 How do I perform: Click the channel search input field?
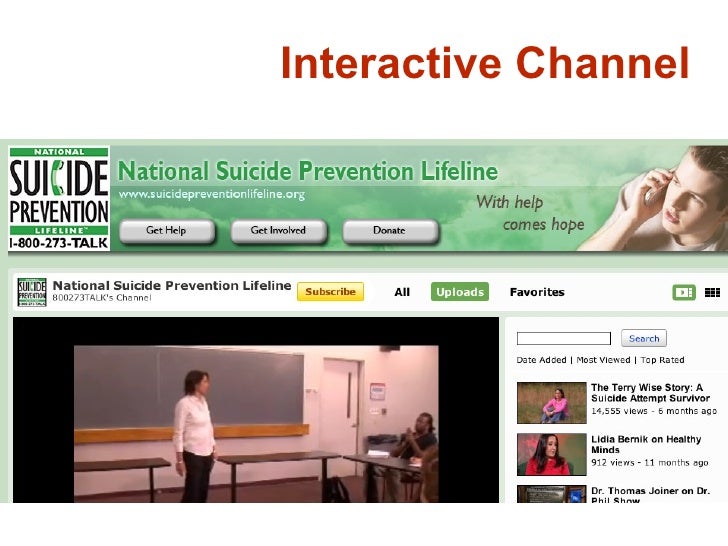(x=564, y=338)
